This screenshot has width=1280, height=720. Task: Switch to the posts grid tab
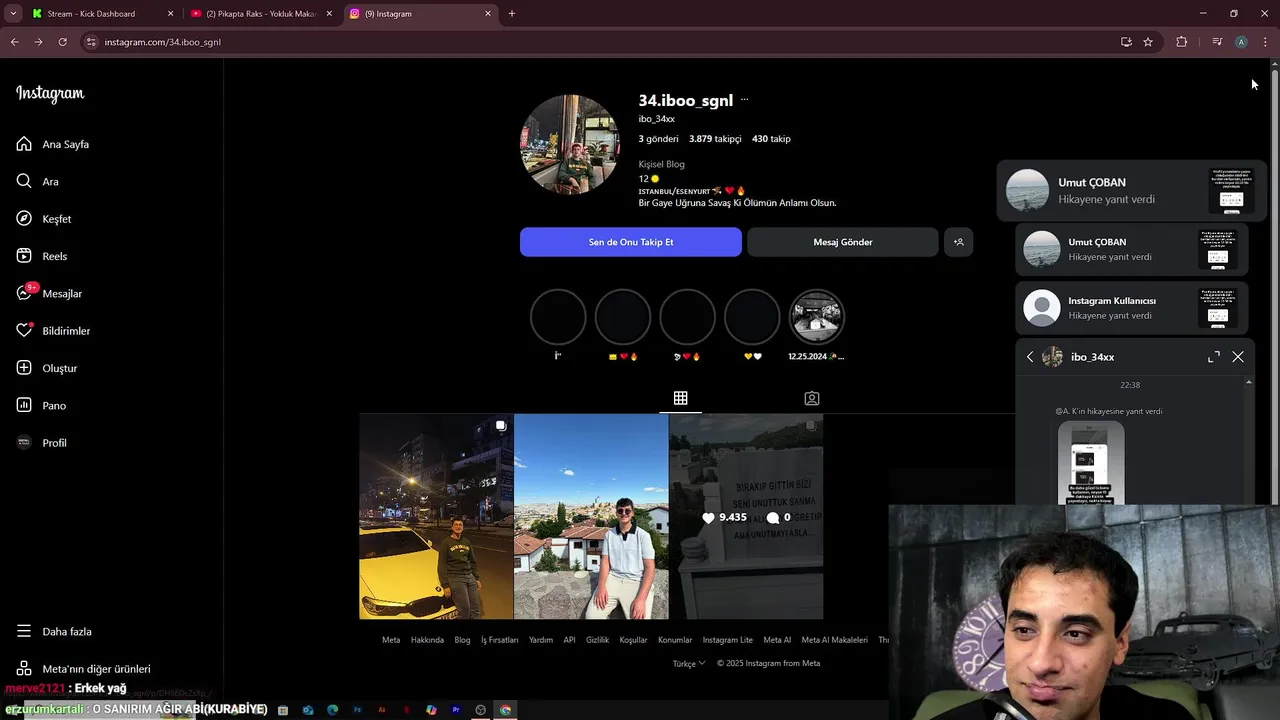point(680,398)
